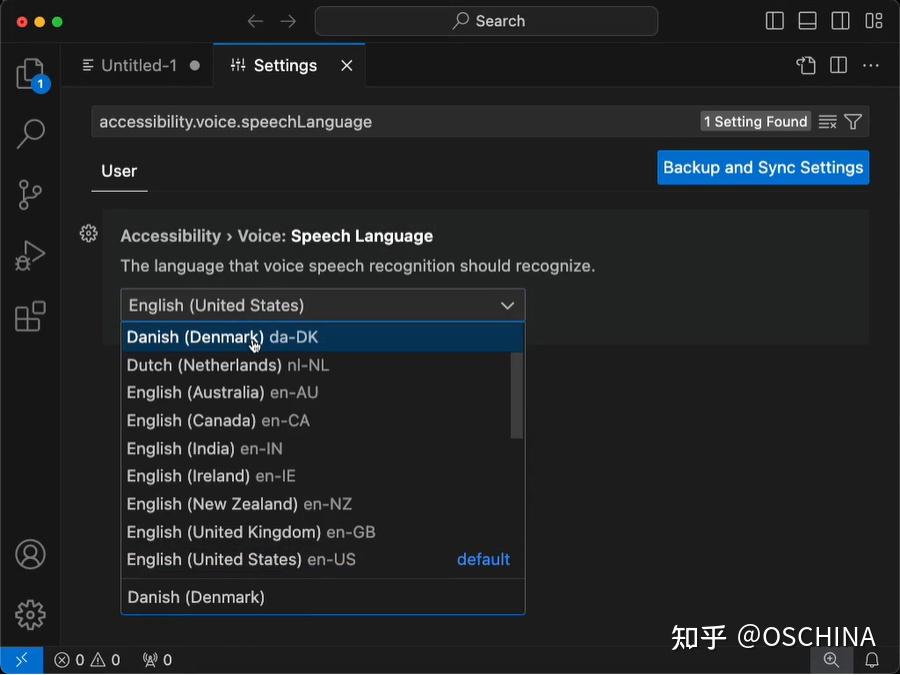
Task: Open the Explorer view in the Activity Bar
Action: pos(29,74)
